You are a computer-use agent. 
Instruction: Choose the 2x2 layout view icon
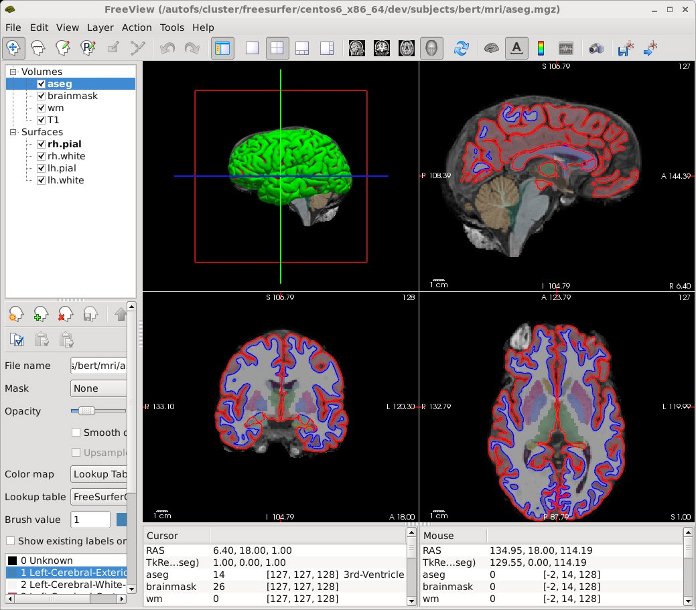[x=277, y=47]
